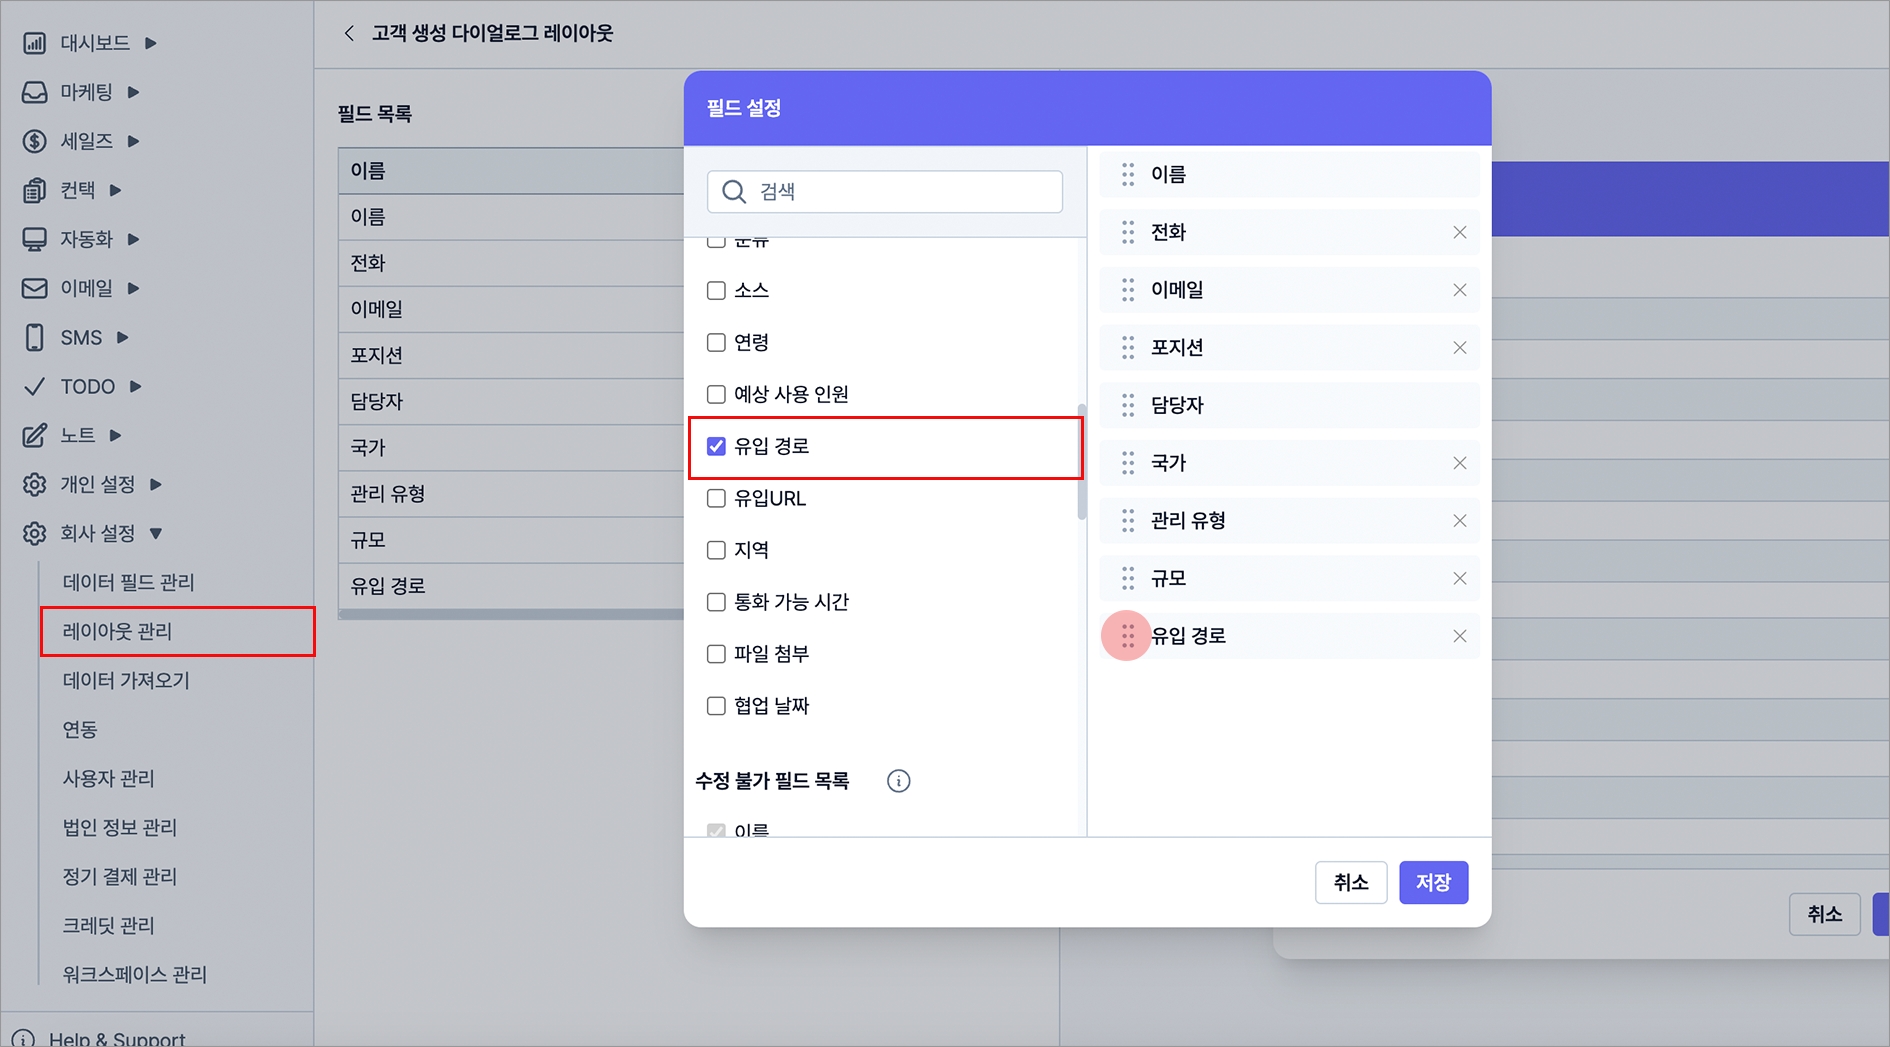
Task: Uncheck the 유입 경로 checkbox
Action: click(x=716, y=446)
